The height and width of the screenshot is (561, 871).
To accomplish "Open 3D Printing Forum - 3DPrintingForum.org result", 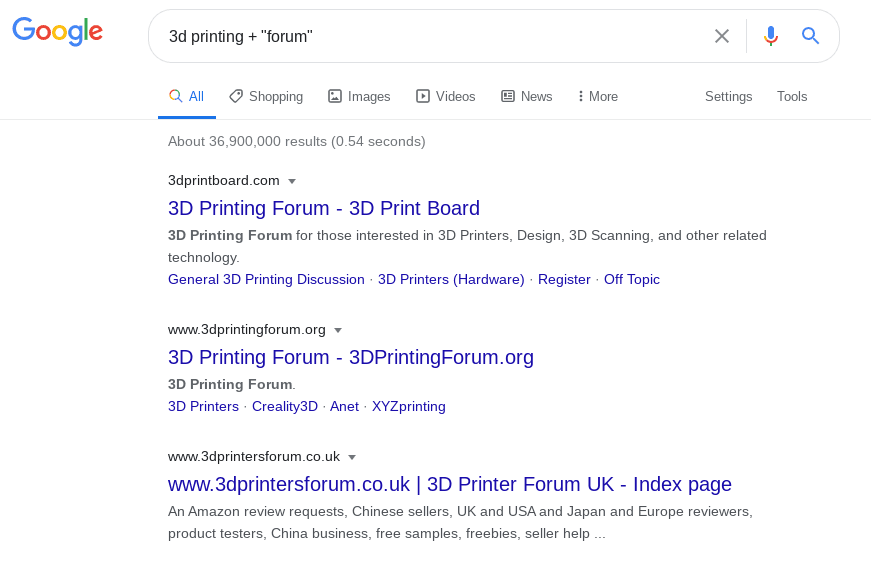I will (x=351, y=357).
